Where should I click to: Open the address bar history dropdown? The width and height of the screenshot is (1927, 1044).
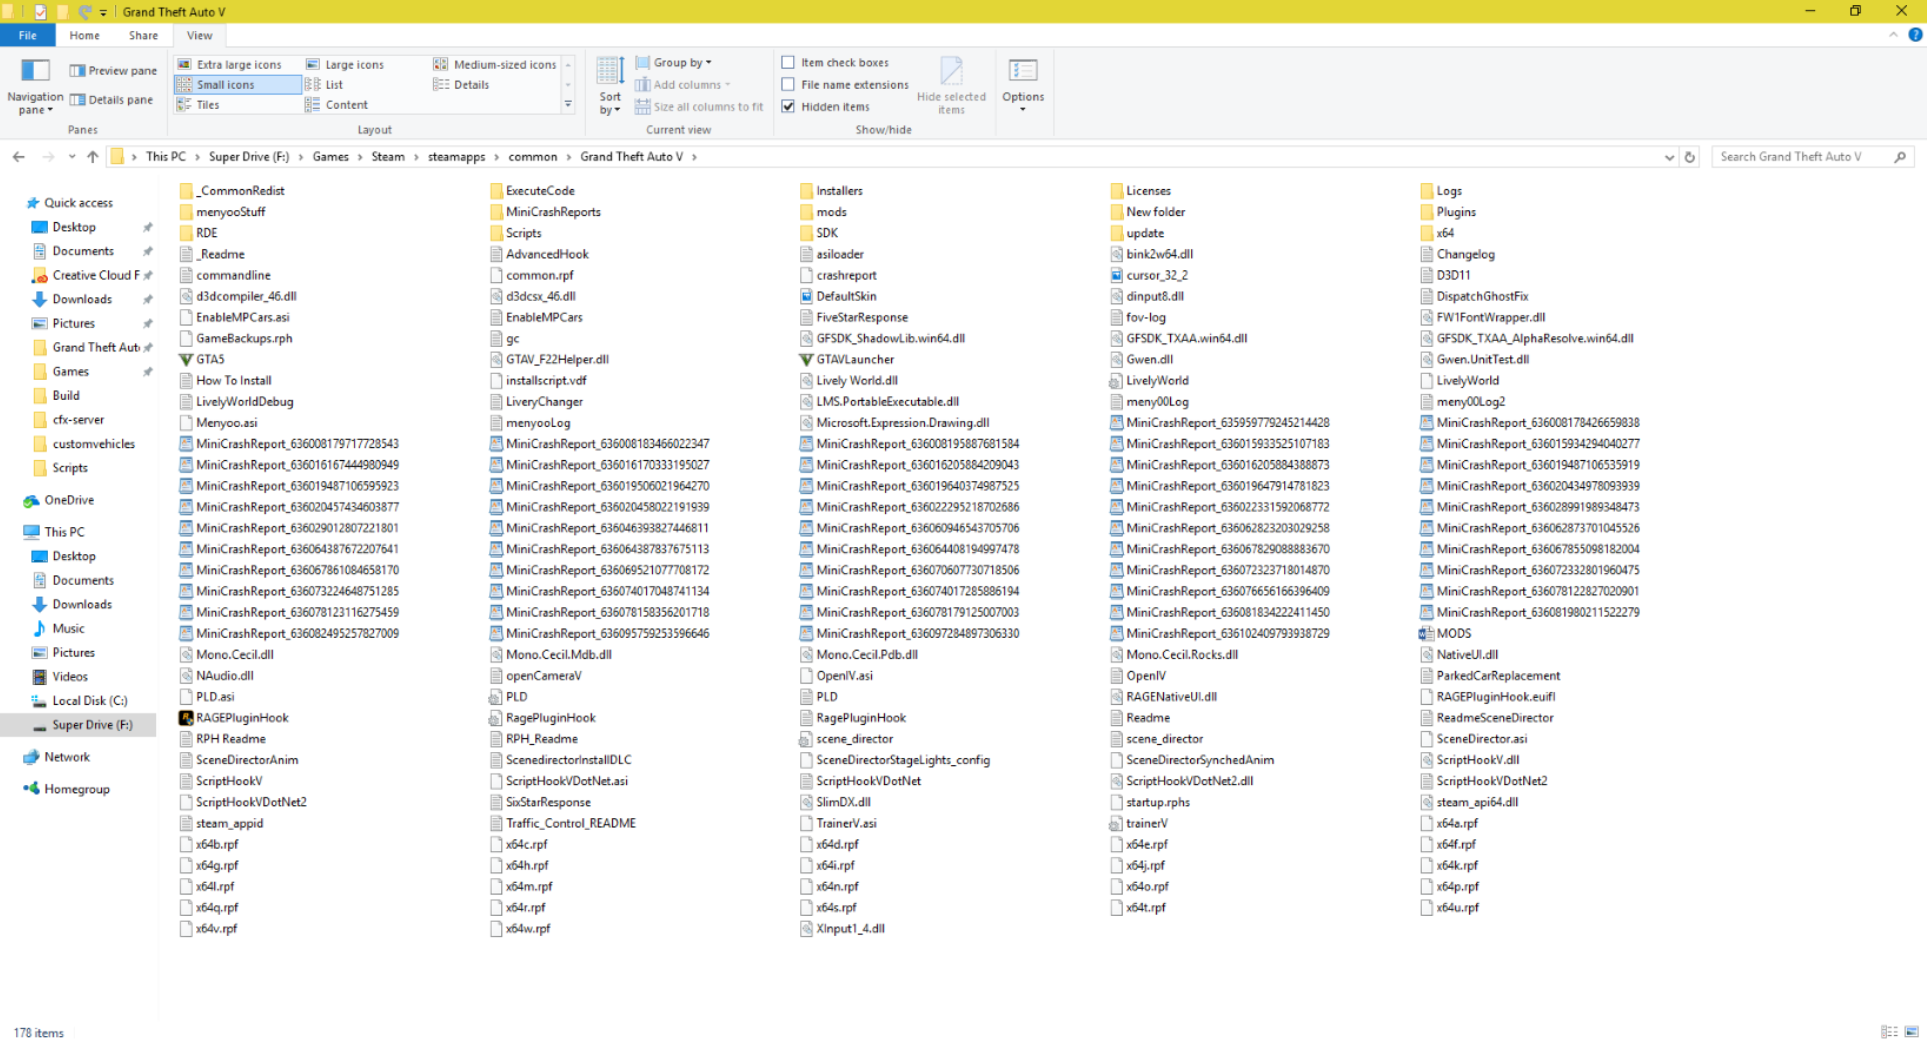[1669, 157]
